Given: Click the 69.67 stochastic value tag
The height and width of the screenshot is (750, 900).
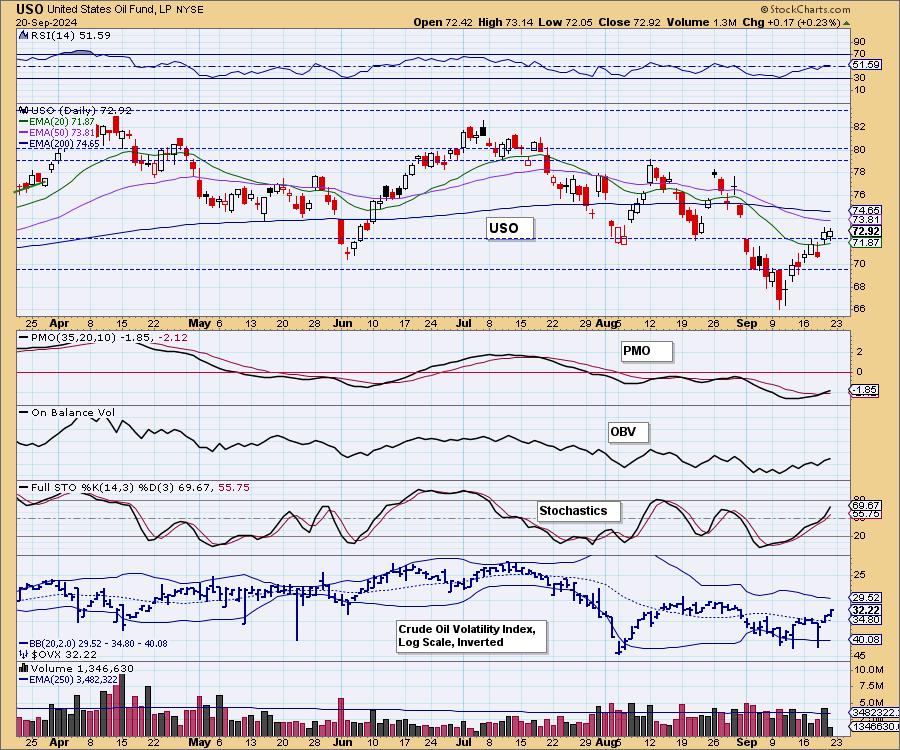Looking at the screenshot, I should (866, 506).
